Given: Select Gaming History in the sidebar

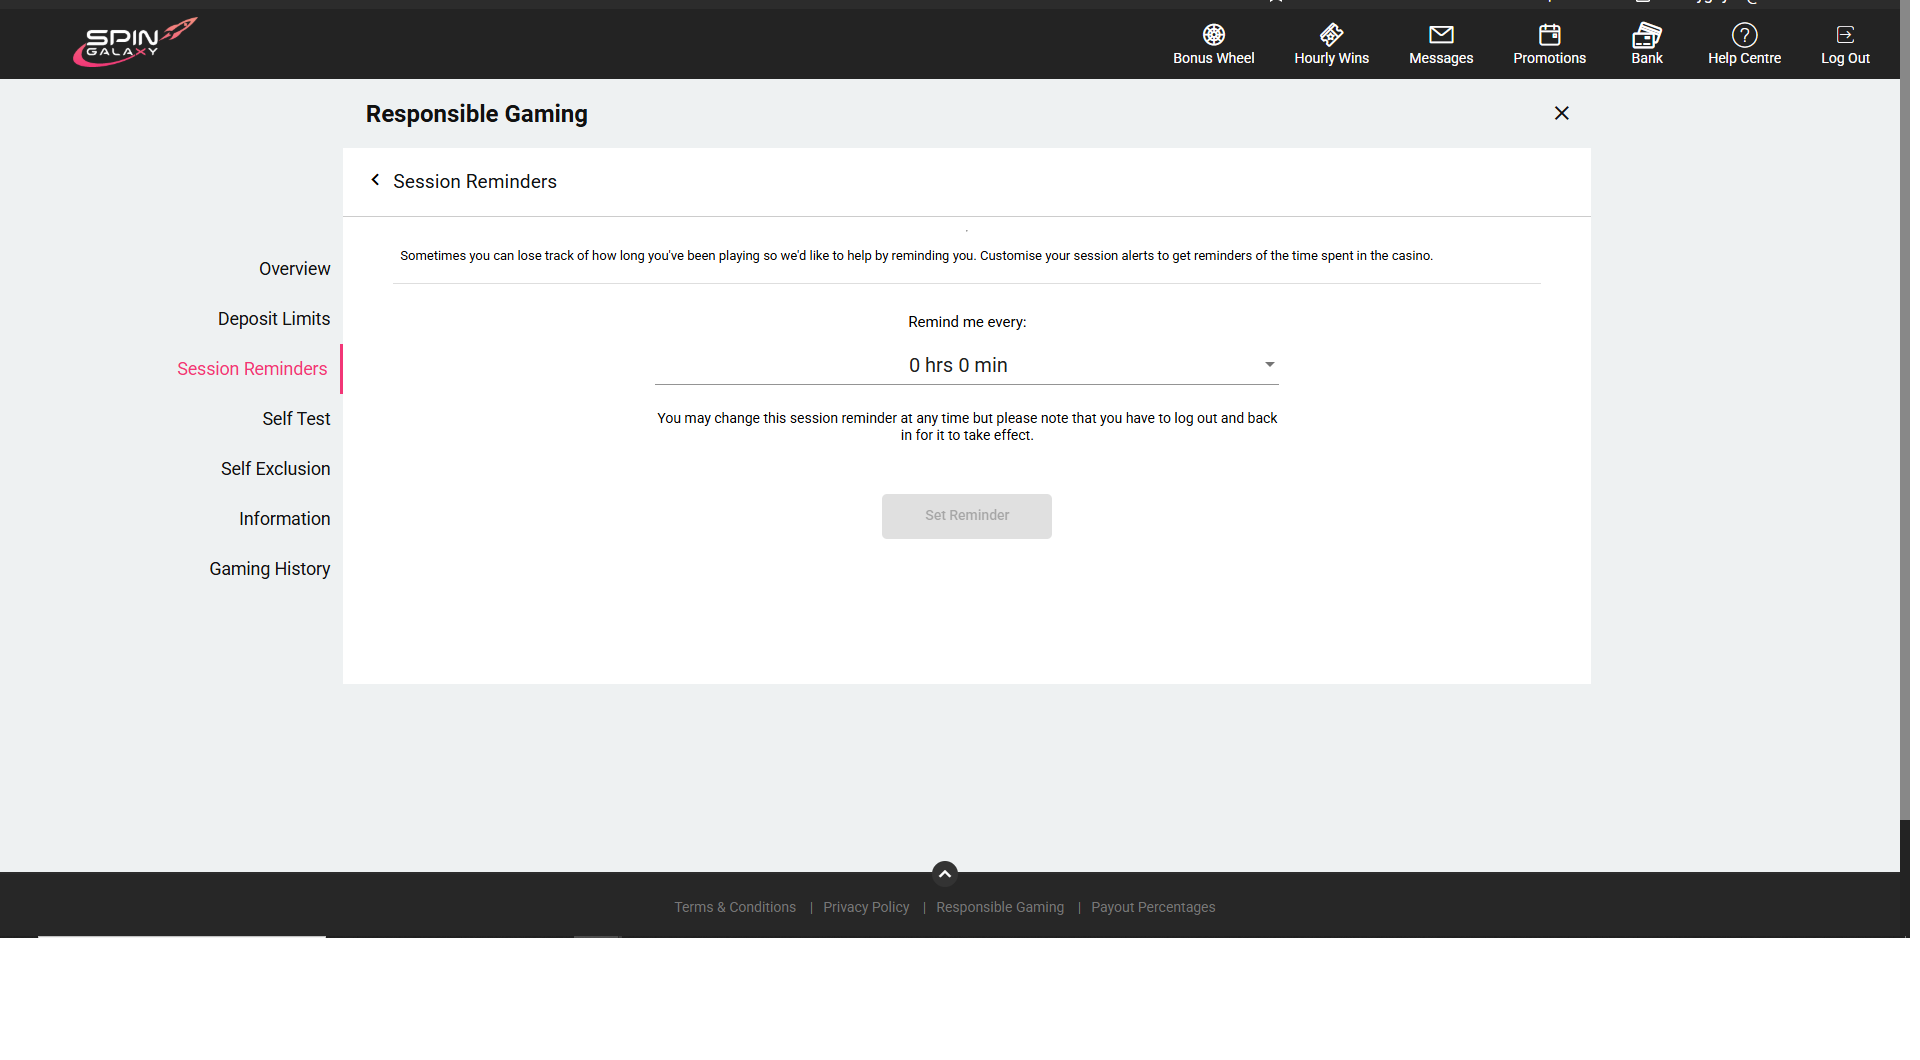Looking at the screenshot, I should point(269,569).
